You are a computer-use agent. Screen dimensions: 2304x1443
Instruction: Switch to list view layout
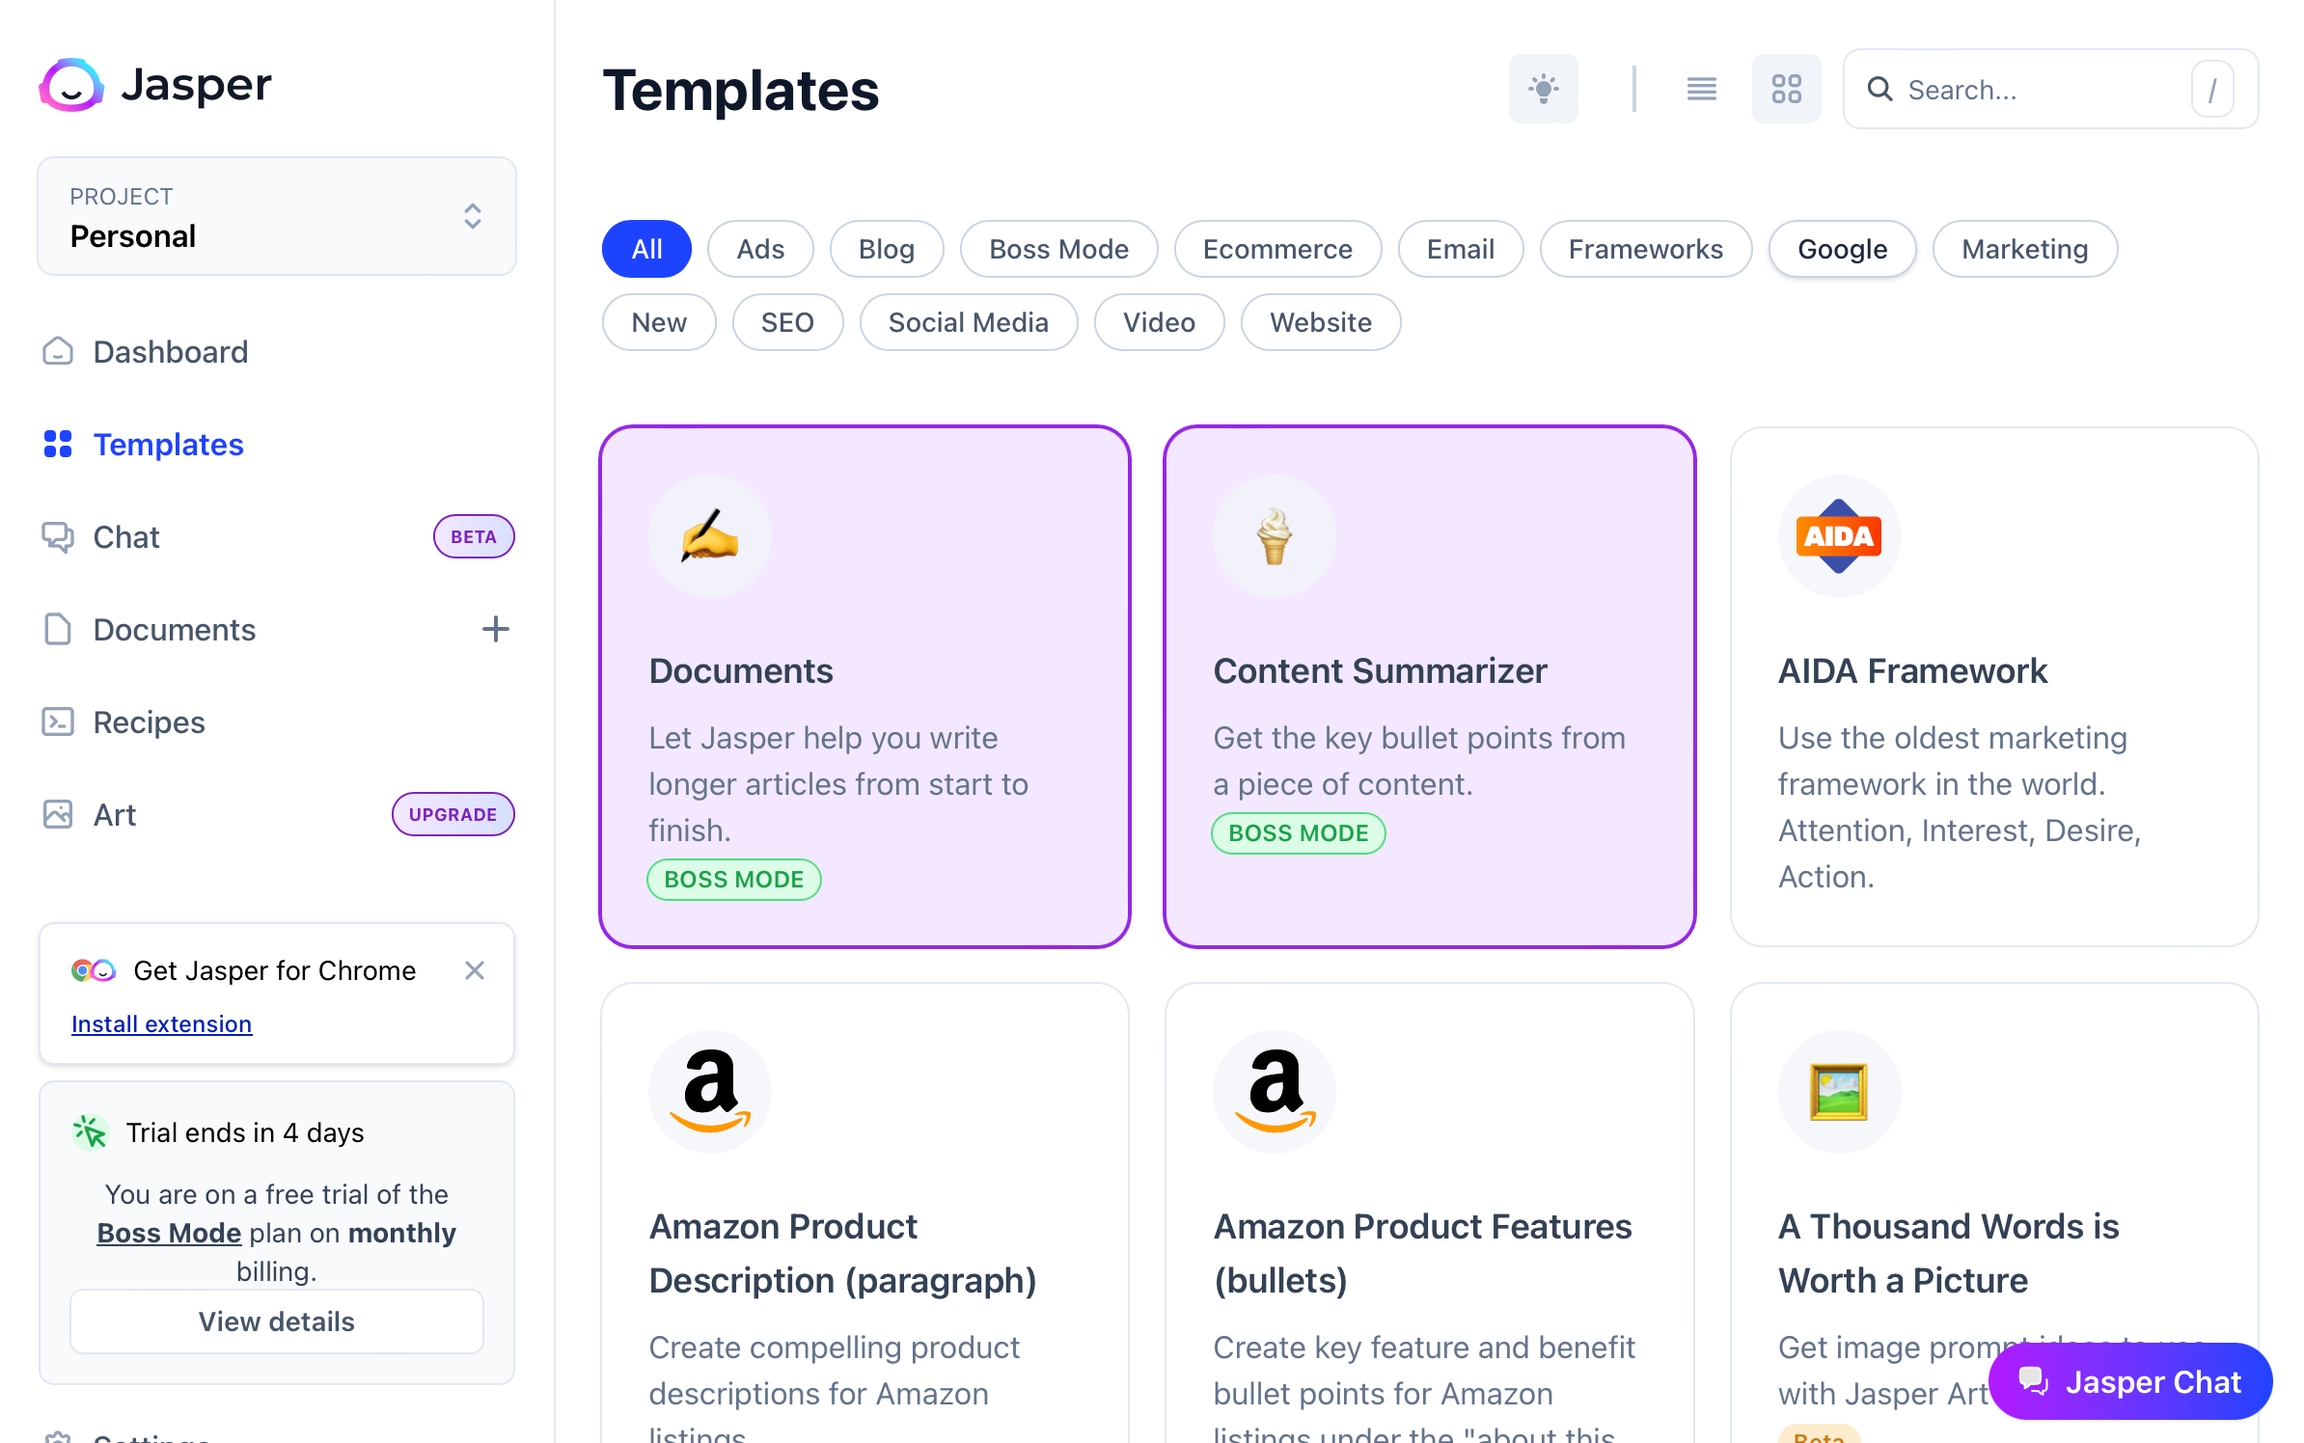pos(1701,89)
